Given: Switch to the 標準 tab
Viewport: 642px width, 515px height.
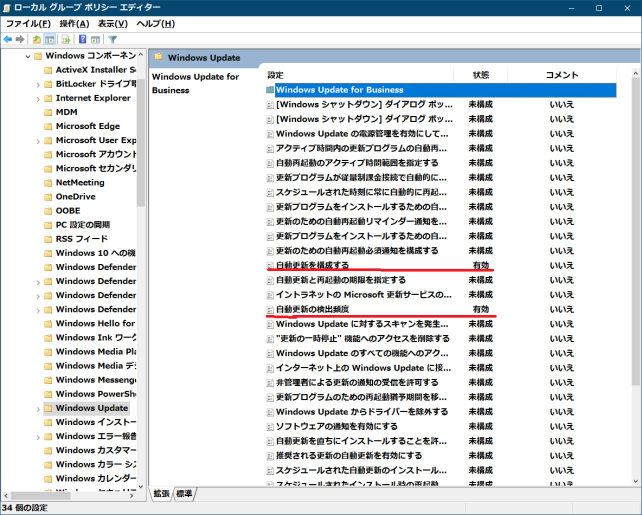Looking at the screenshot, I should click(x=184, y=493).
